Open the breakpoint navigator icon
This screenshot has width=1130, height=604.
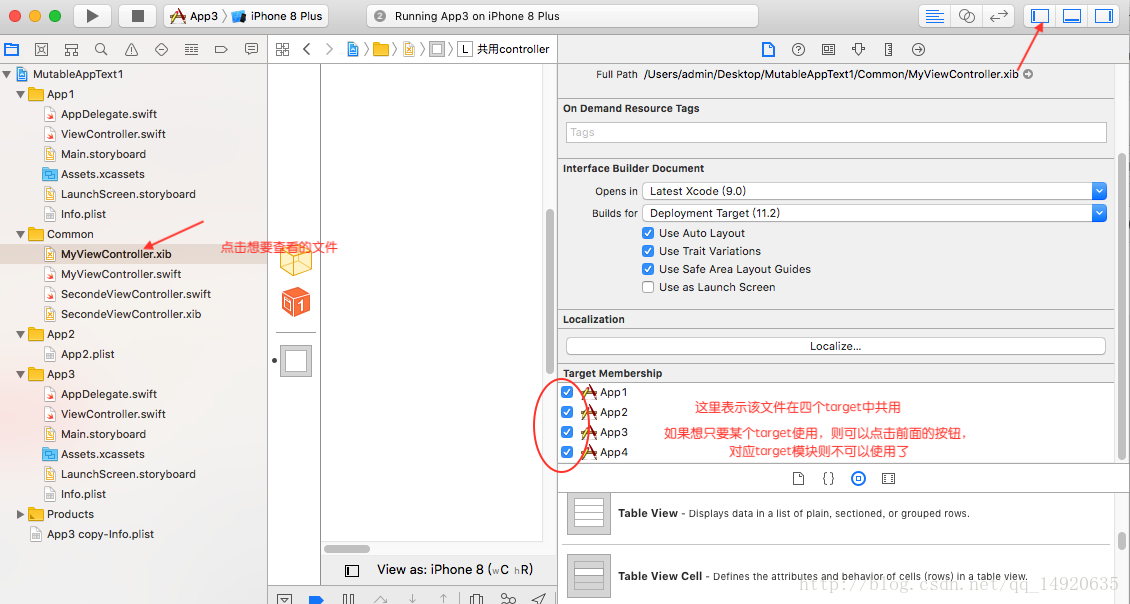click(221, 49)
